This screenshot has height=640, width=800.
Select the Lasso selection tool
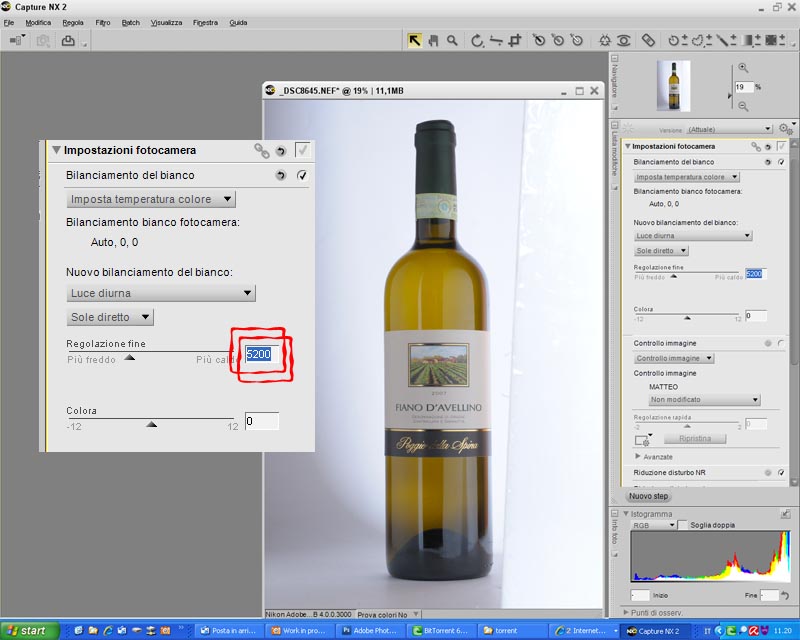702,40
